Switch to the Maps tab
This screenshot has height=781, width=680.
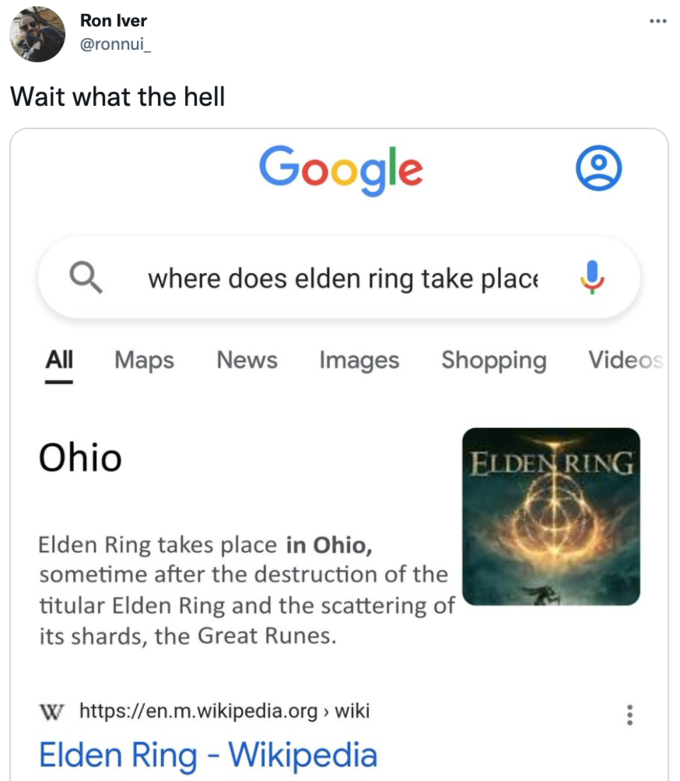[144, 360]
